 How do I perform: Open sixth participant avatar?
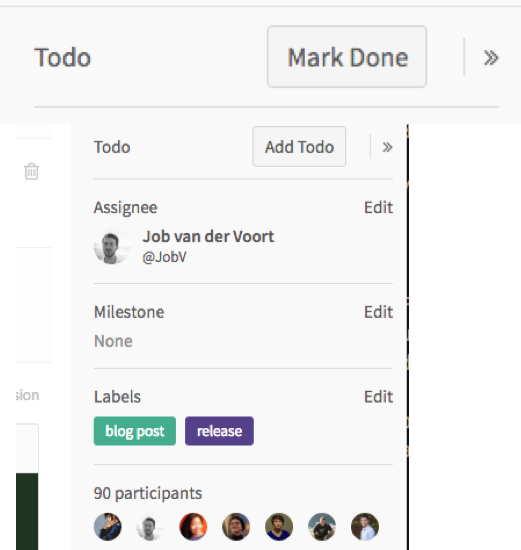(x=322, y=526)
